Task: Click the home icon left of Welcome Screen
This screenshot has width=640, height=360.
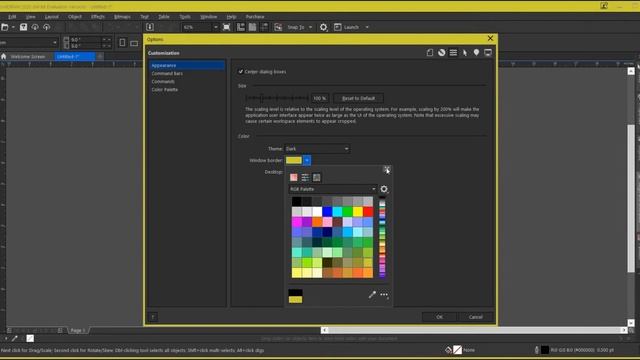Action: [4, 56]
